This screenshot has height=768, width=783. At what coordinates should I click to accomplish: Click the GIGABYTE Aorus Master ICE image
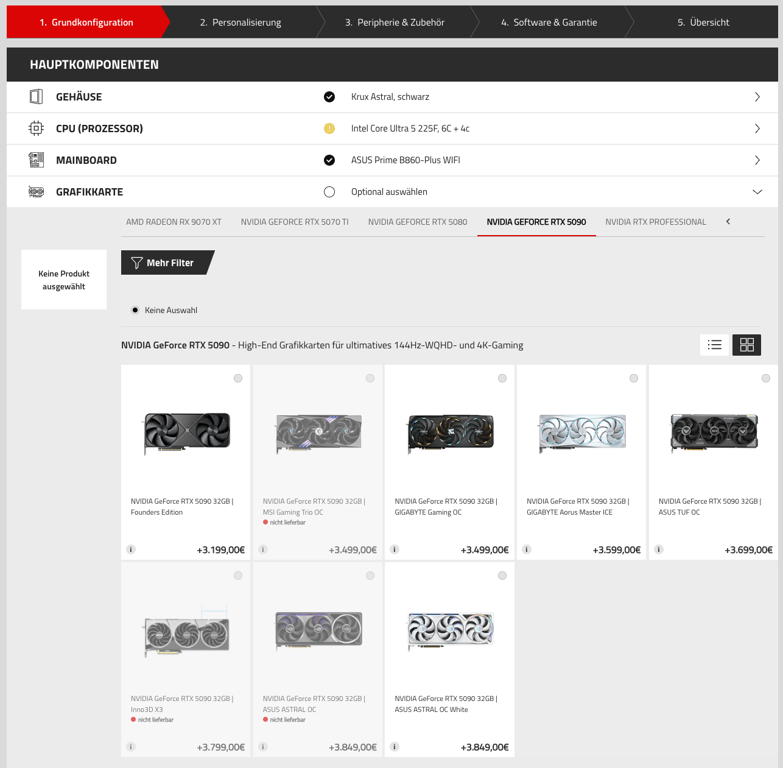tap(581, 433)
